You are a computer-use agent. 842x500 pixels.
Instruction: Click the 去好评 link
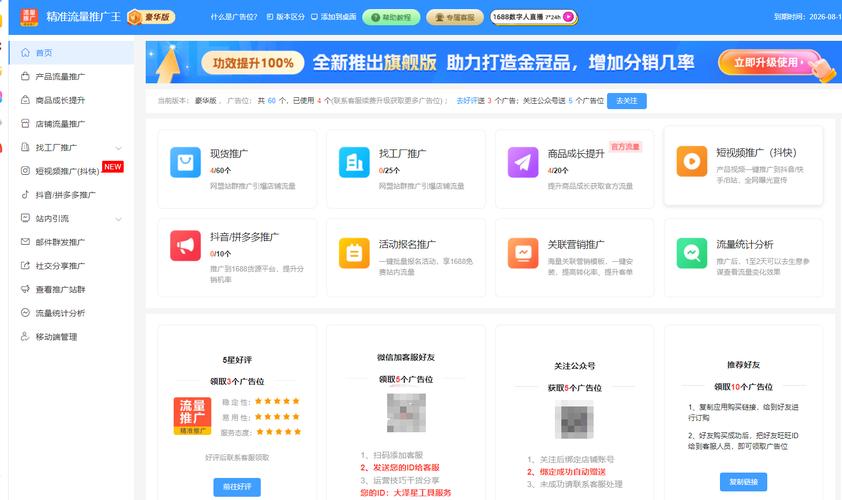coord(467,100)
